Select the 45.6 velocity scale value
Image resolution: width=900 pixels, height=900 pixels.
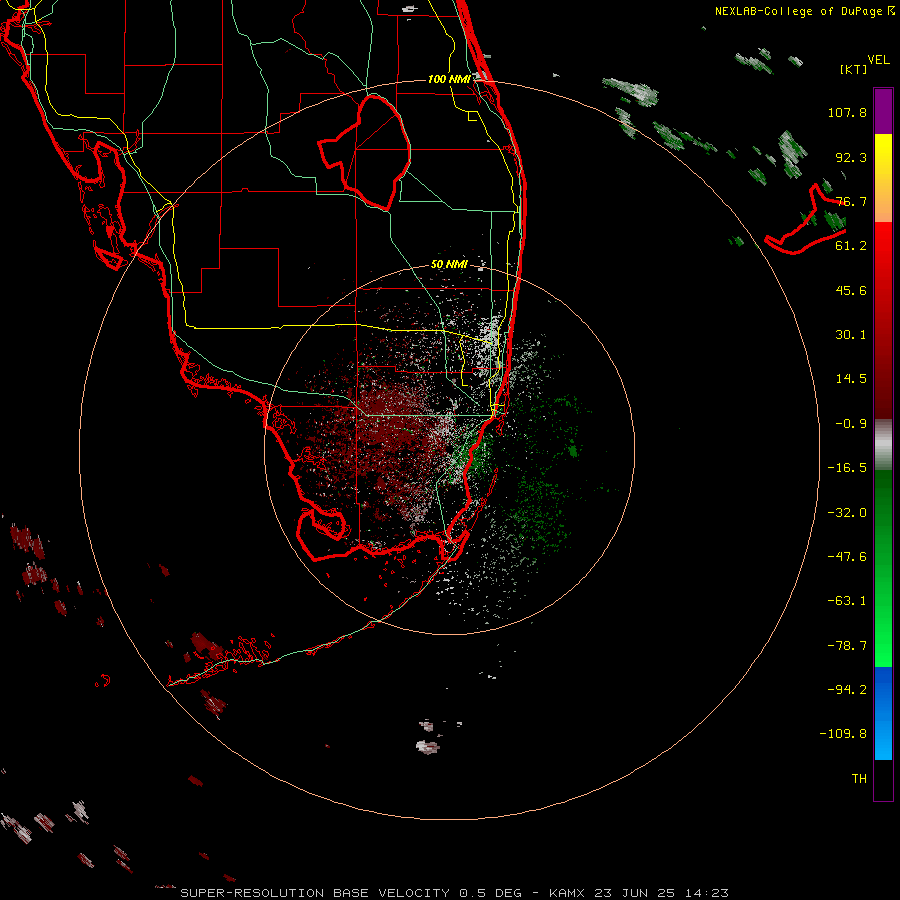(851, 290)
